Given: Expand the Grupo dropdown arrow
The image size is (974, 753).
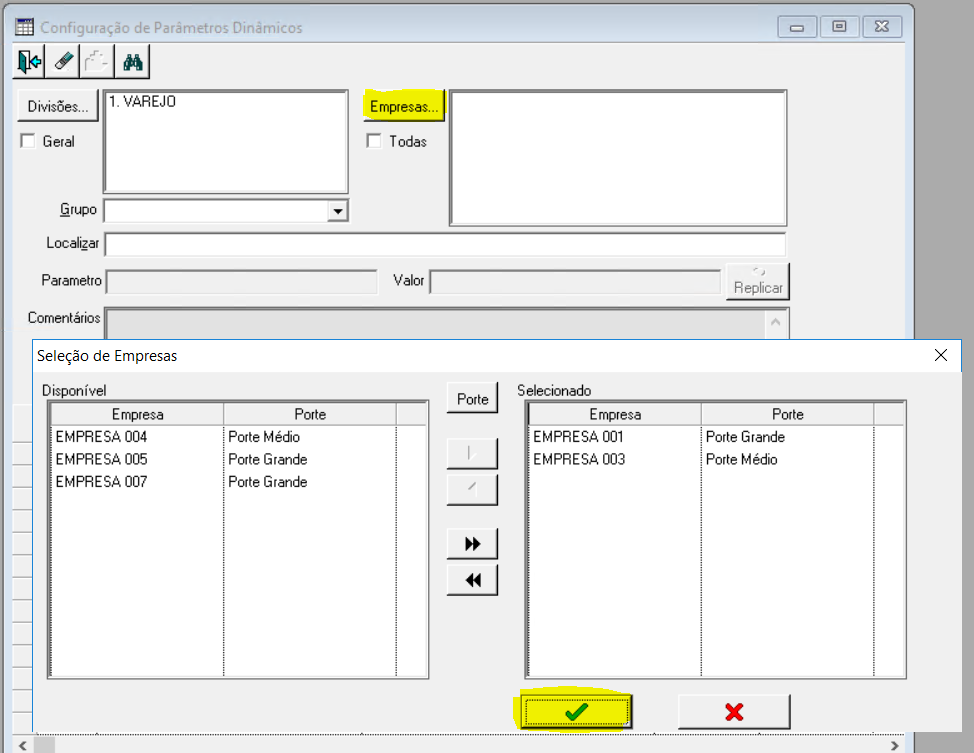Looking at the screenshot, I should click(337, 211).
